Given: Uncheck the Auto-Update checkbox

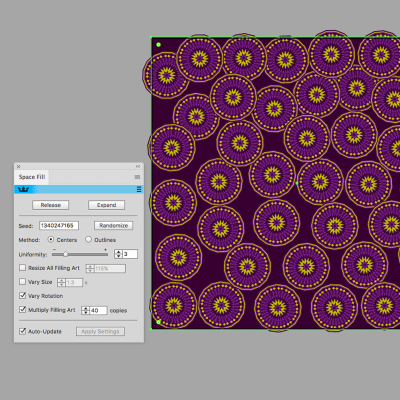Looking at the screenshot, I should (23, 331).
